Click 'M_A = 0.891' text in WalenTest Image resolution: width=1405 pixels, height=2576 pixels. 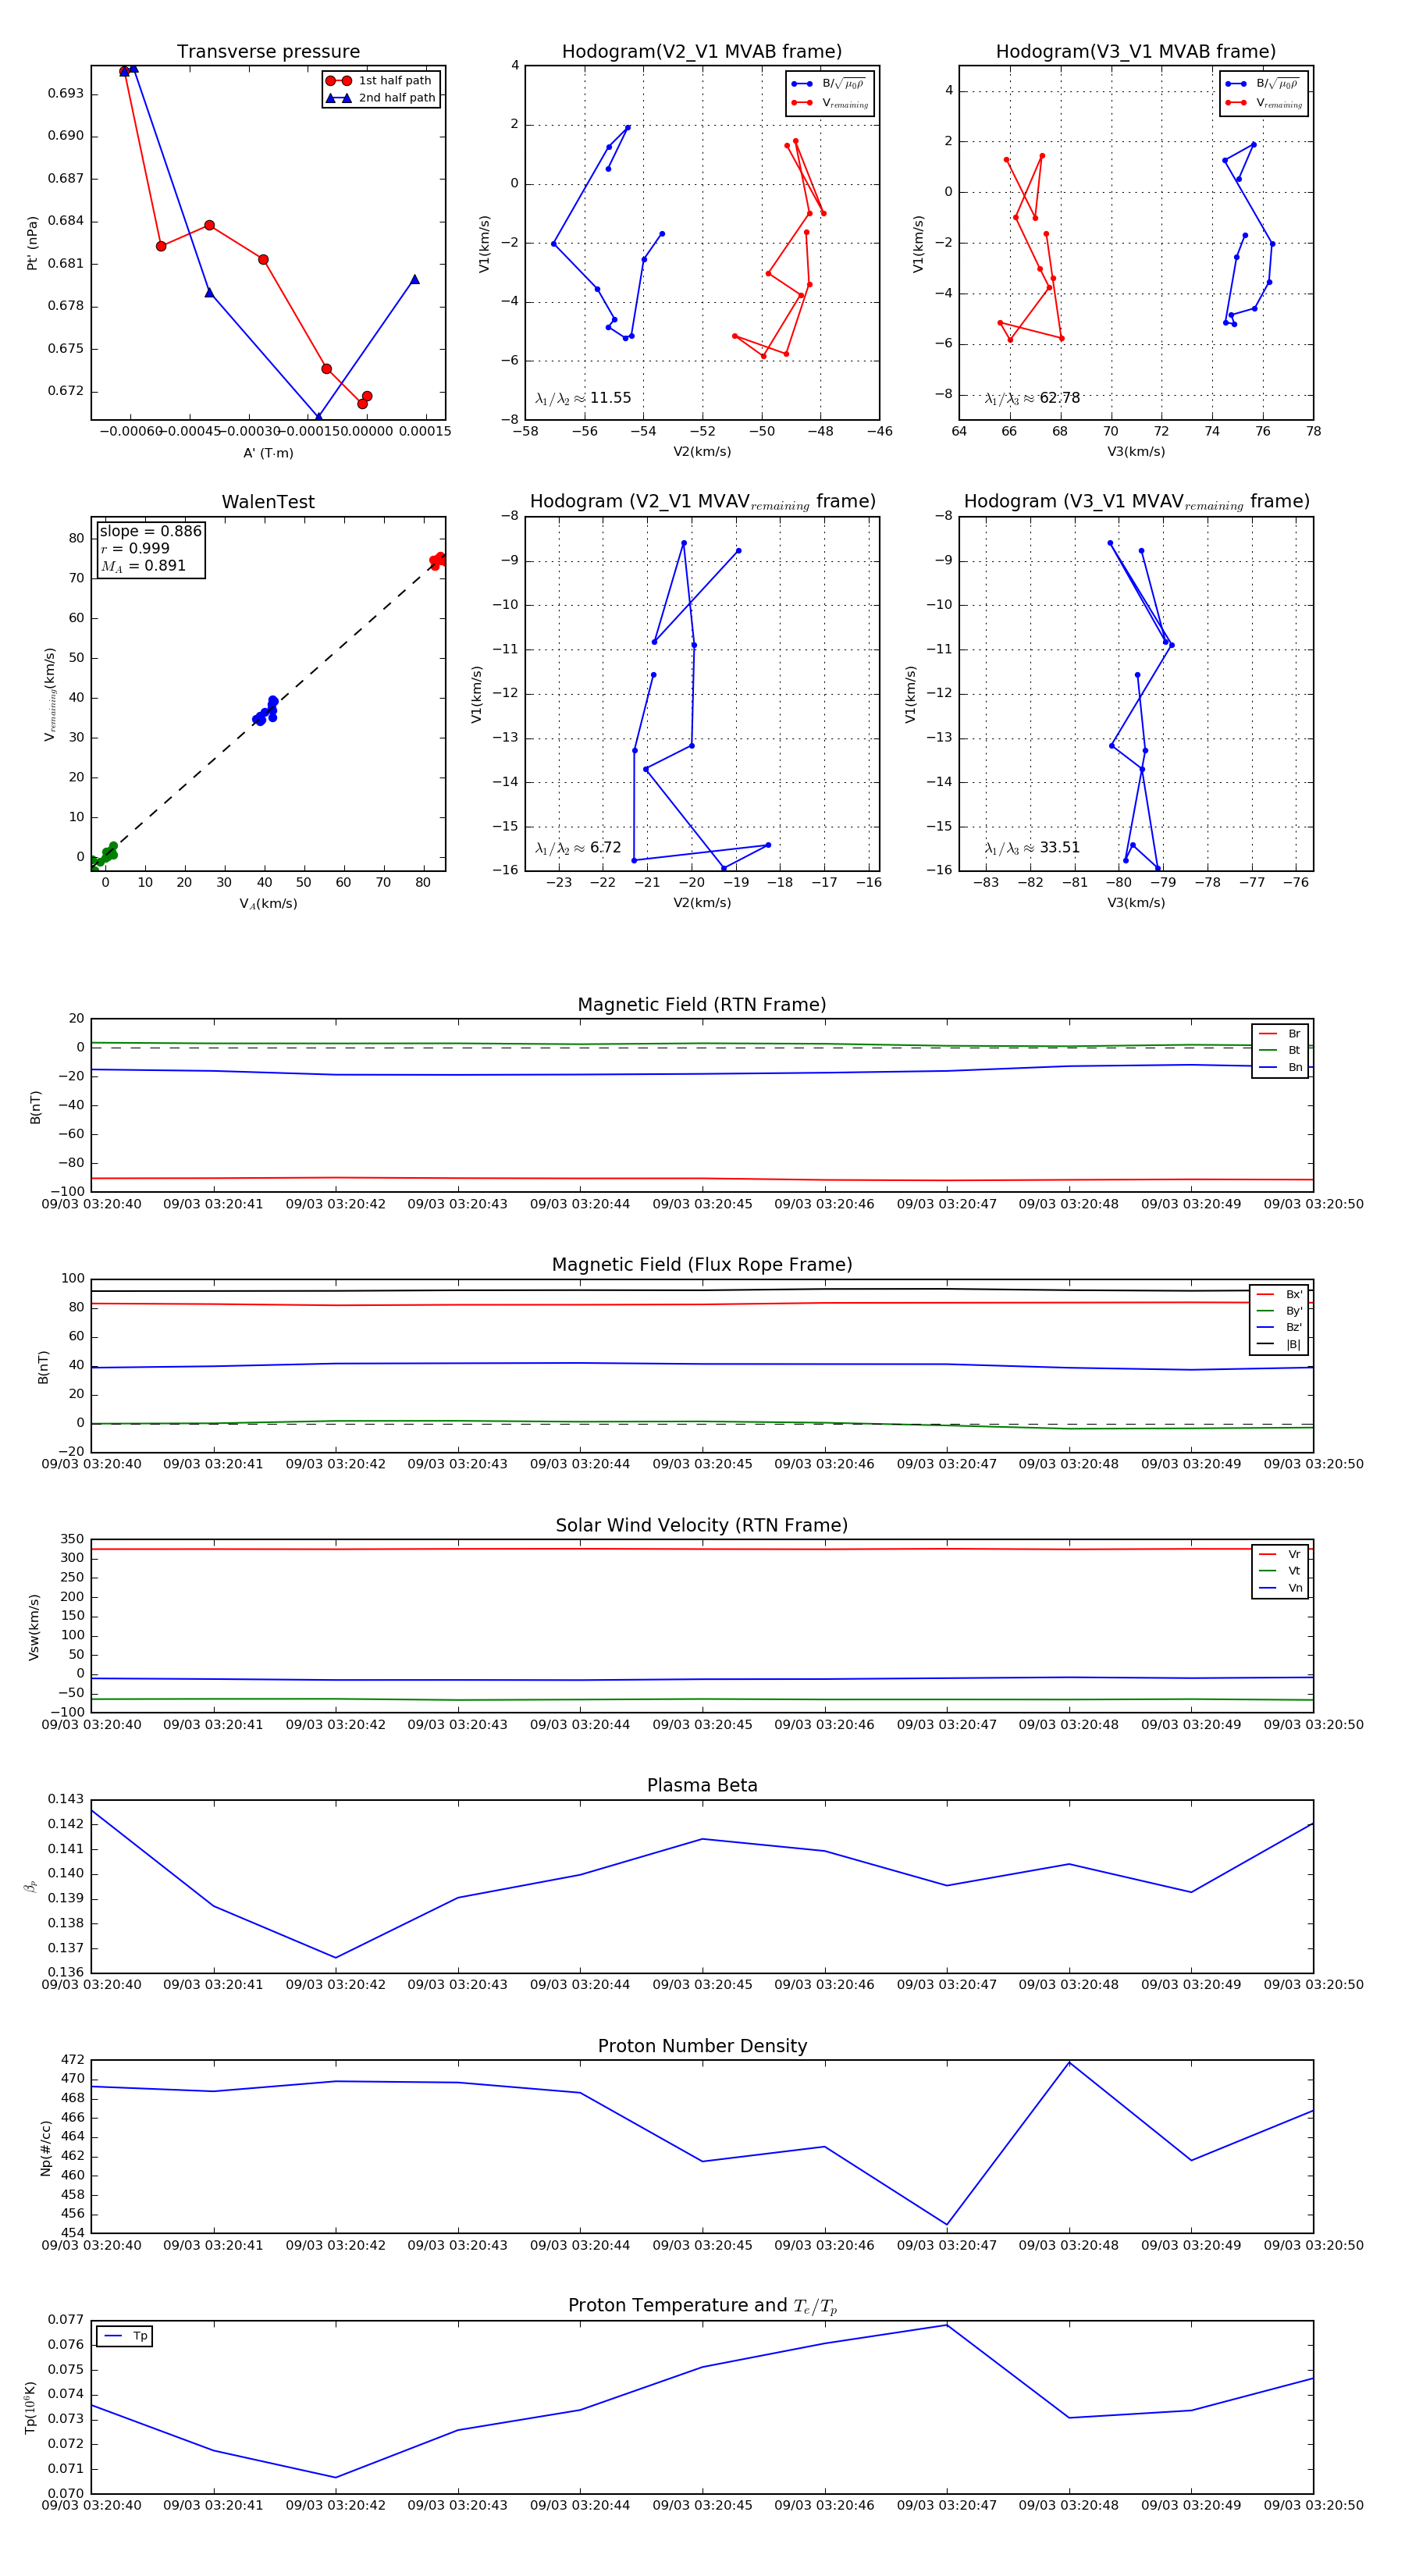143,566
